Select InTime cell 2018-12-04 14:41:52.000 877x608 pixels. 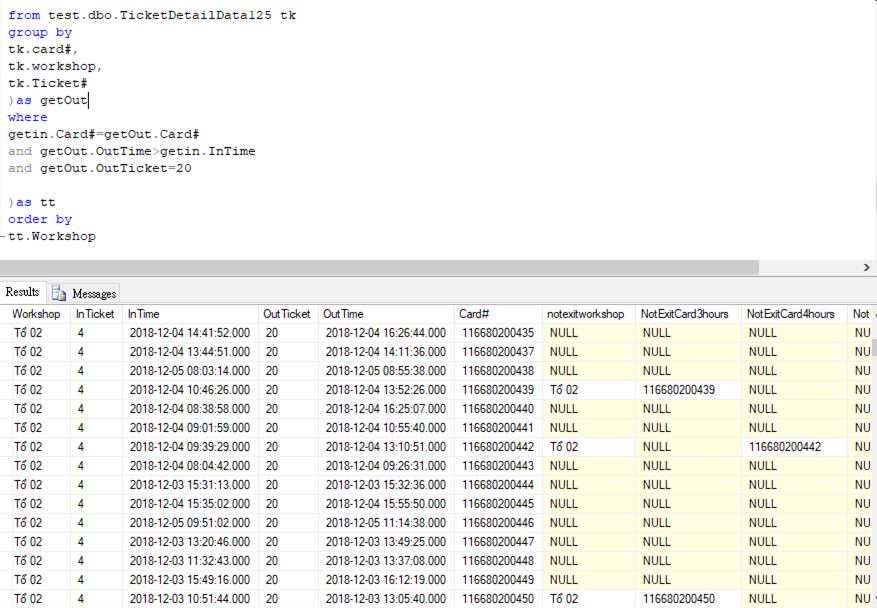pyautogui.click(x=190, y=333)
